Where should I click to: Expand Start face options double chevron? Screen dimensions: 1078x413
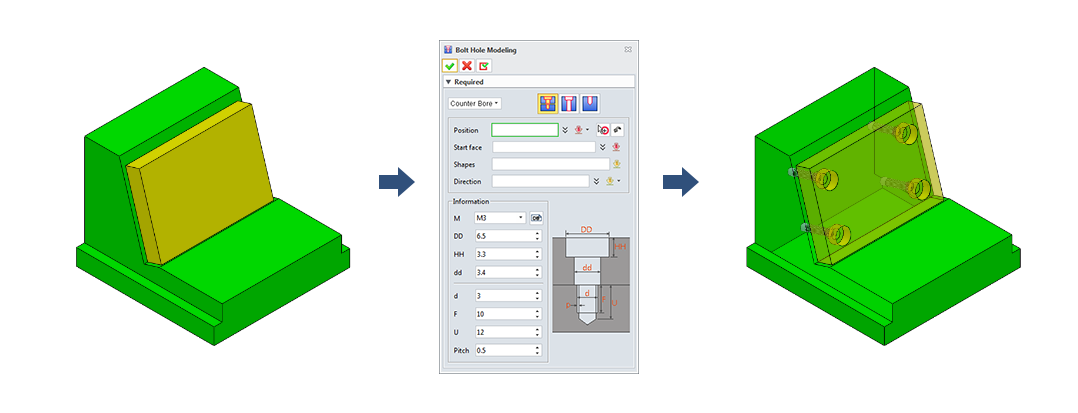602,147
